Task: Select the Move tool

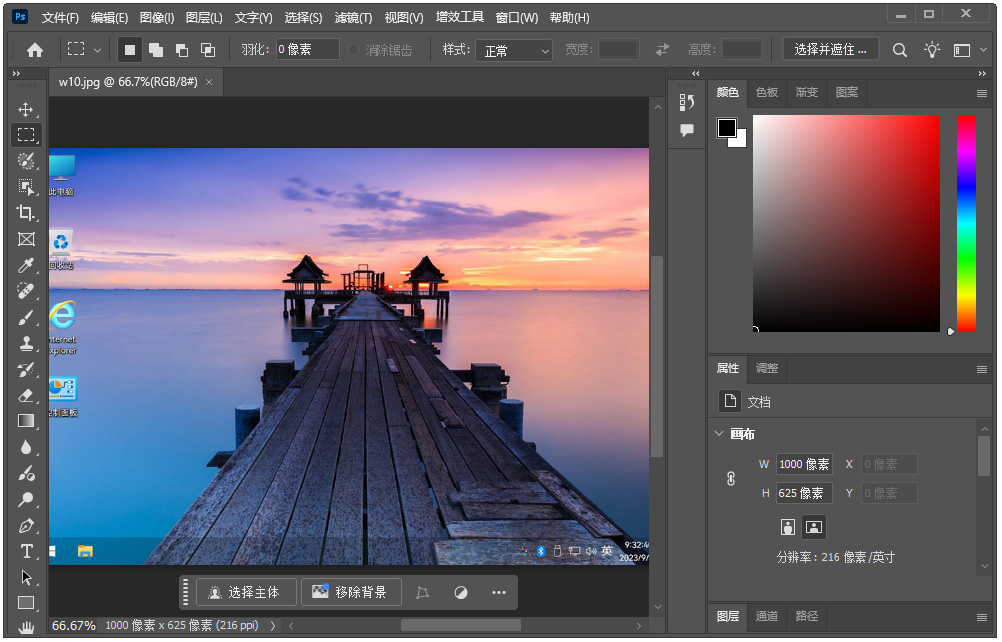Action: coord(26,110)
